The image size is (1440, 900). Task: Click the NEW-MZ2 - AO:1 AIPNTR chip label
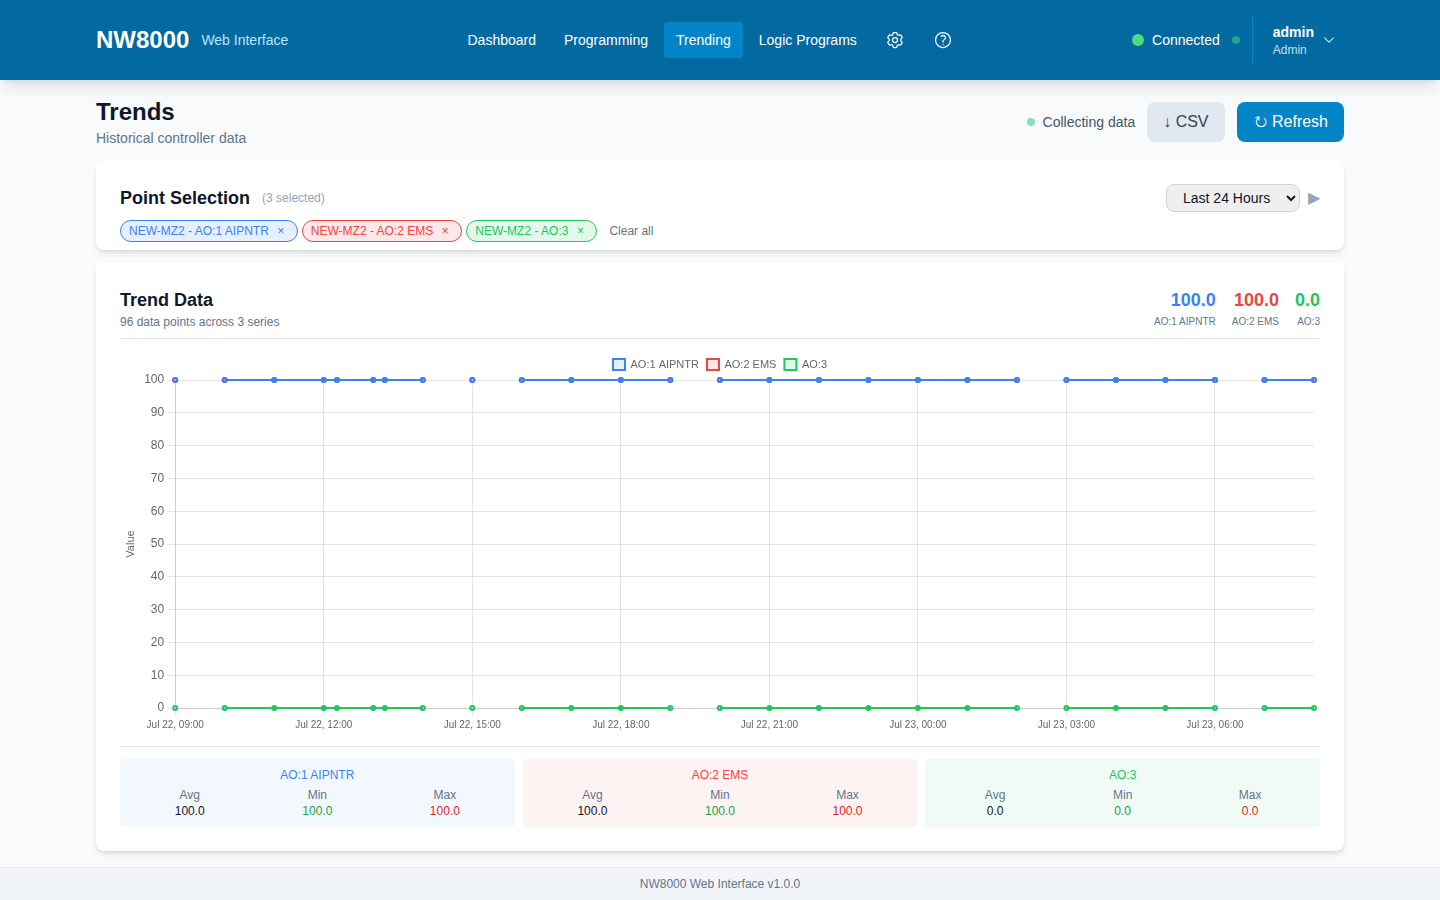[x=199, y=231]
